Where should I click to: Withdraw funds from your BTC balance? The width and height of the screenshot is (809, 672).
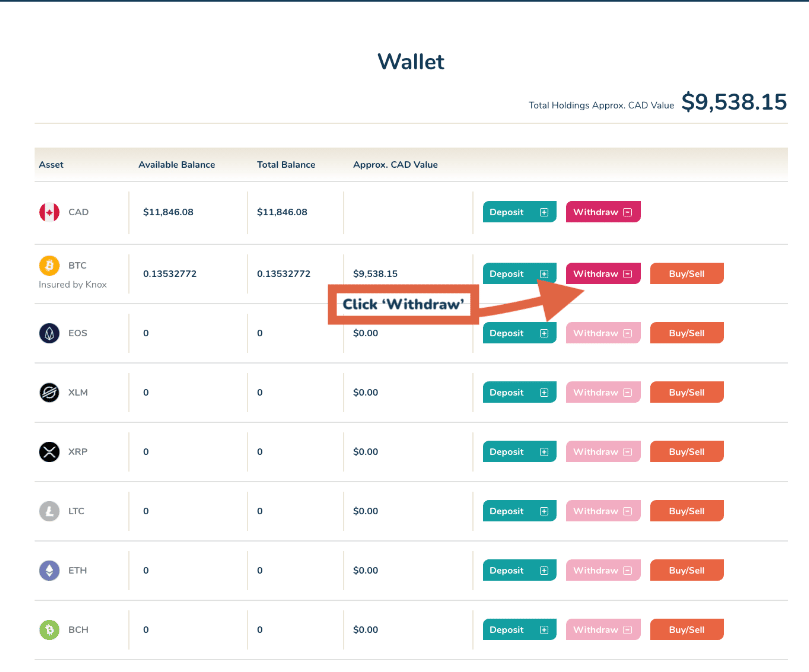click(x=602, y=273)
